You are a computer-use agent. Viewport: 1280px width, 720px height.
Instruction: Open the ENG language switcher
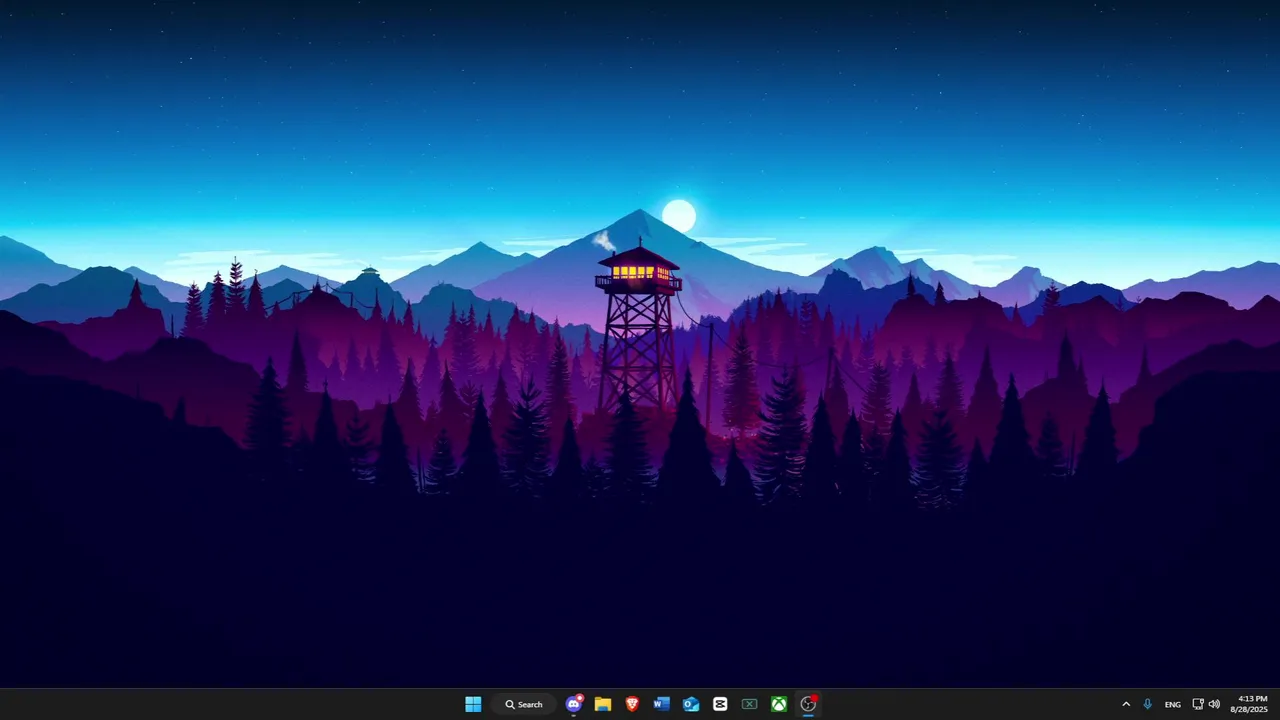click(x=1173, y=704)
